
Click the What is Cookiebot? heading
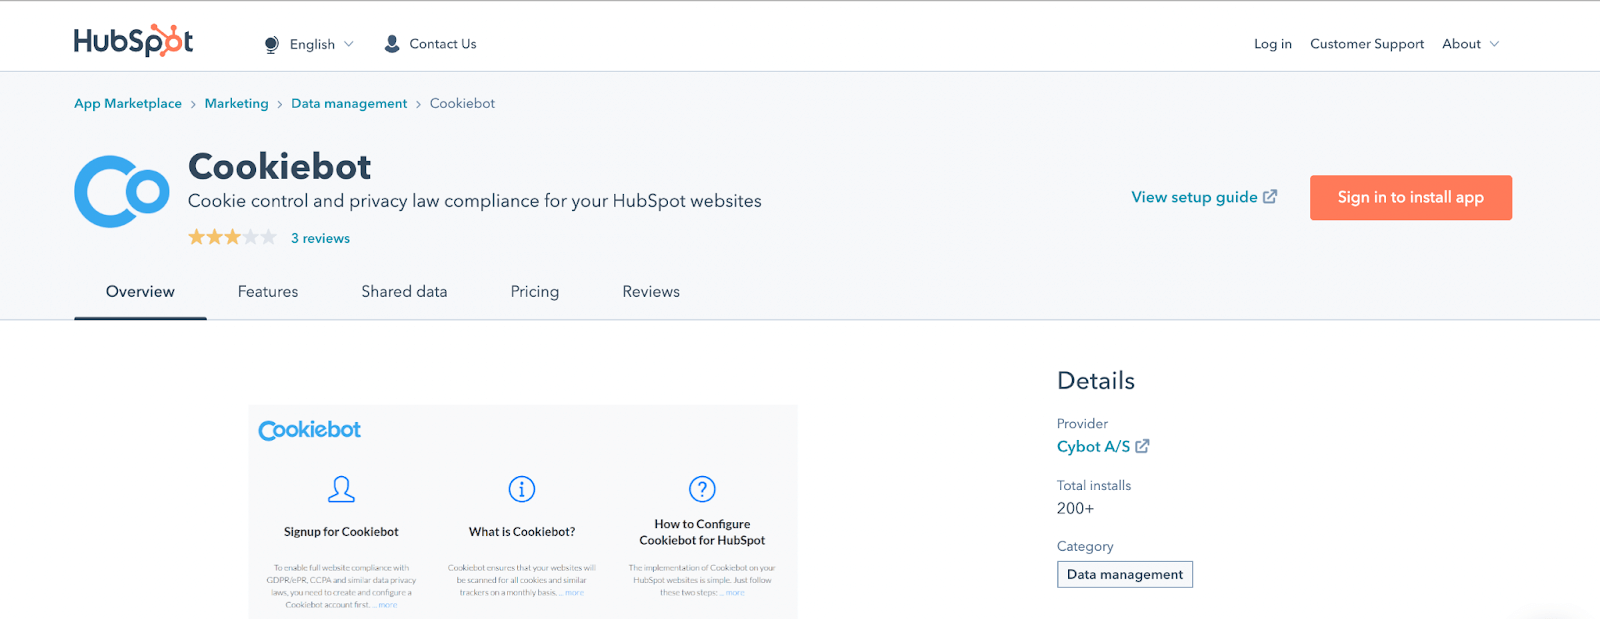[522, 532]
